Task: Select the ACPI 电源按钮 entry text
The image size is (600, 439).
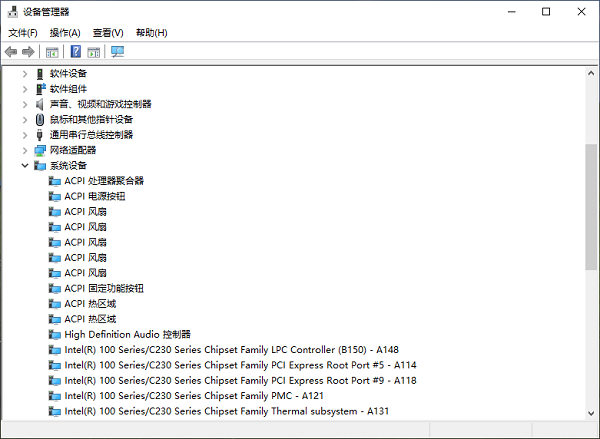Action: (x=95, y=196)
